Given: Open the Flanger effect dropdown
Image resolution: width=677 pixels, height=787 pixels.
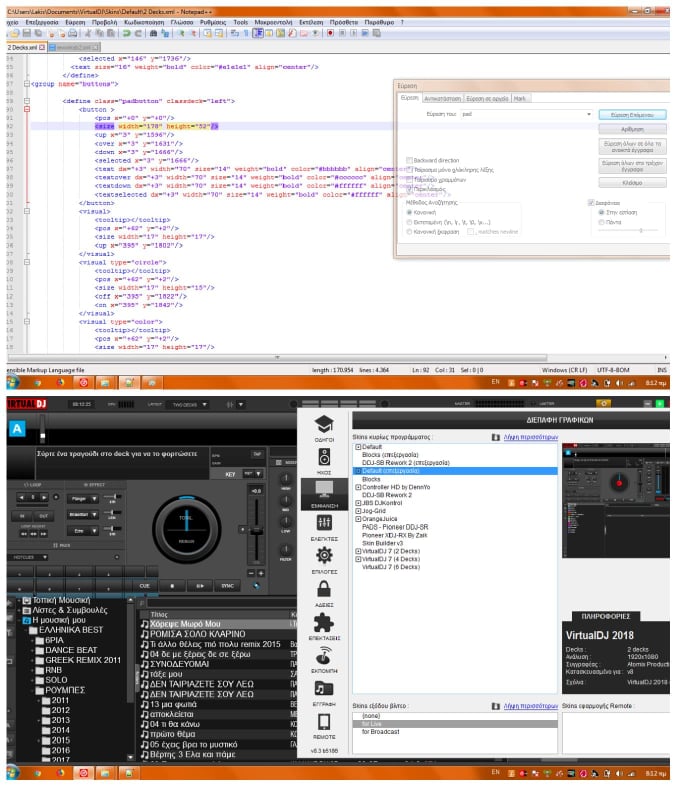Looking at the screenshot, I should click(x=83, y=499).
